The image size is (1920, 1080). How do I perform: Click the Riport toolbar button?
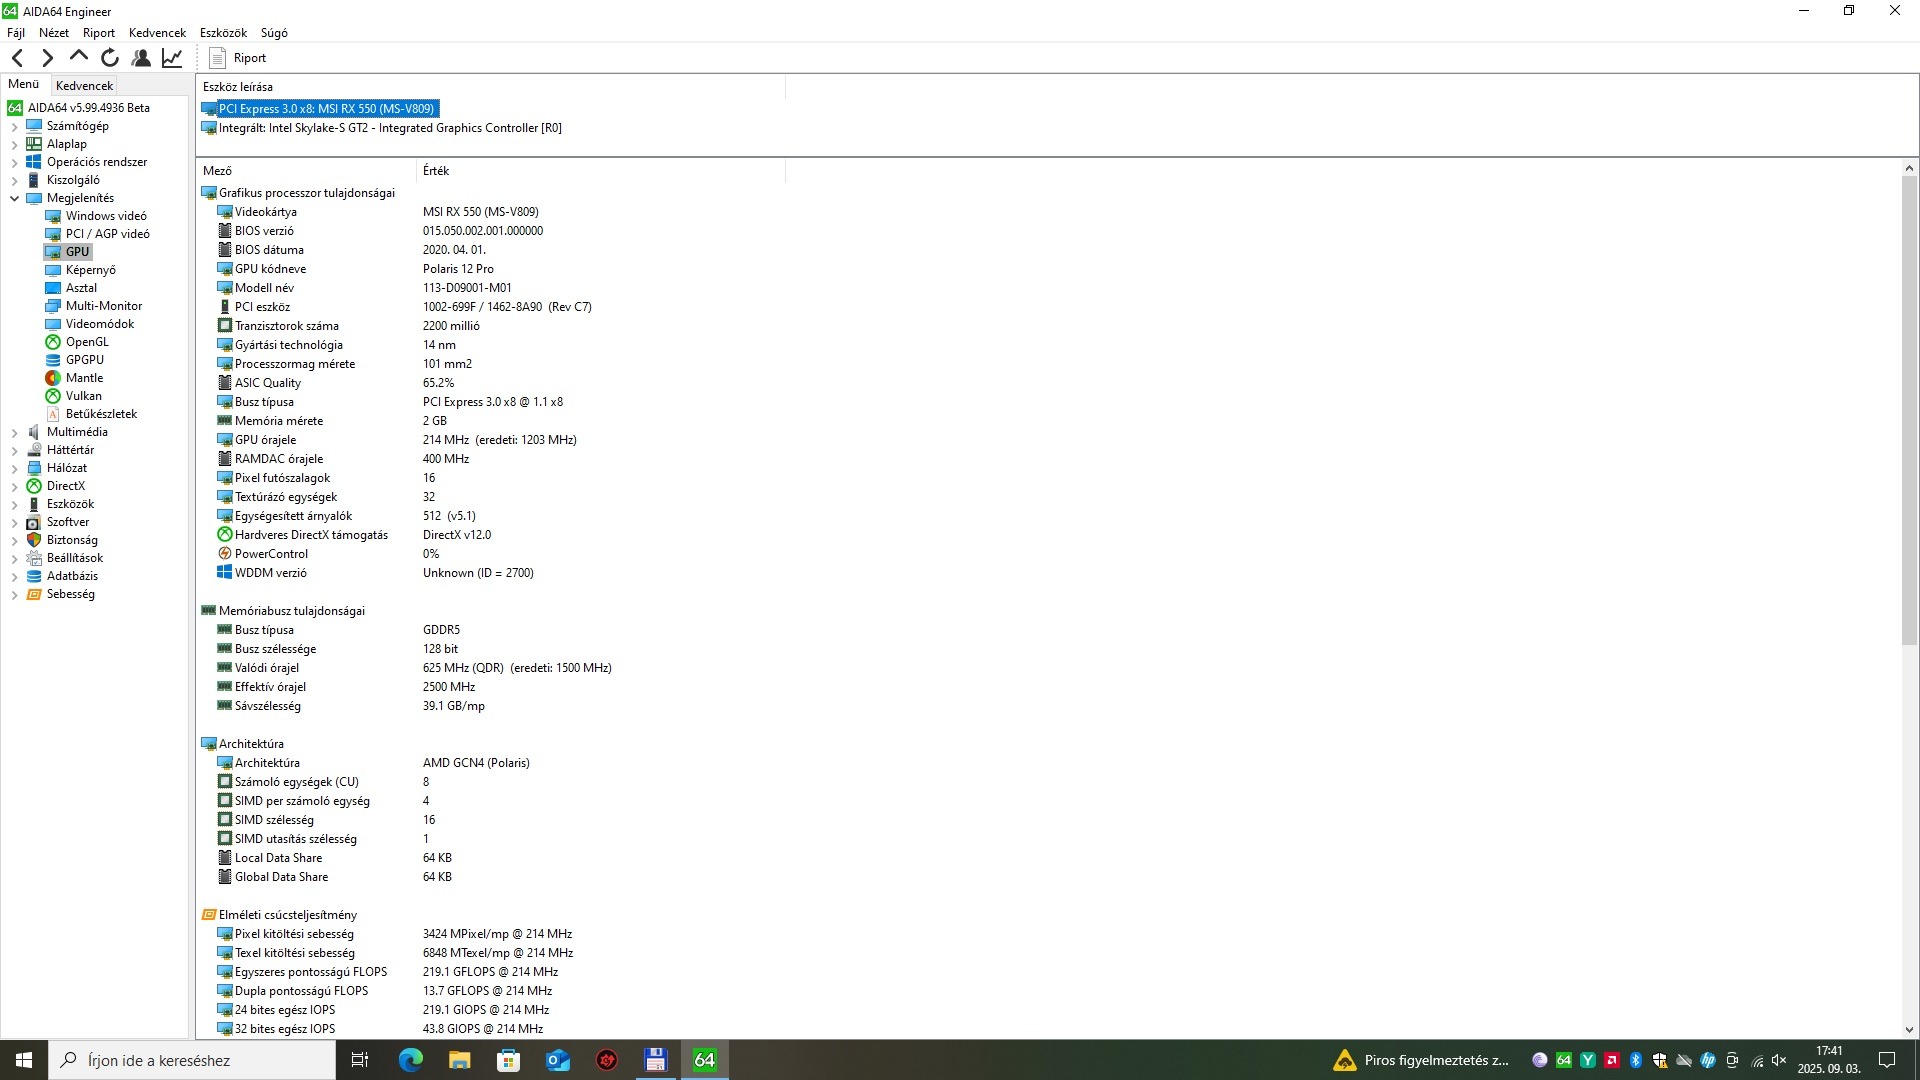tap(238, 58)
